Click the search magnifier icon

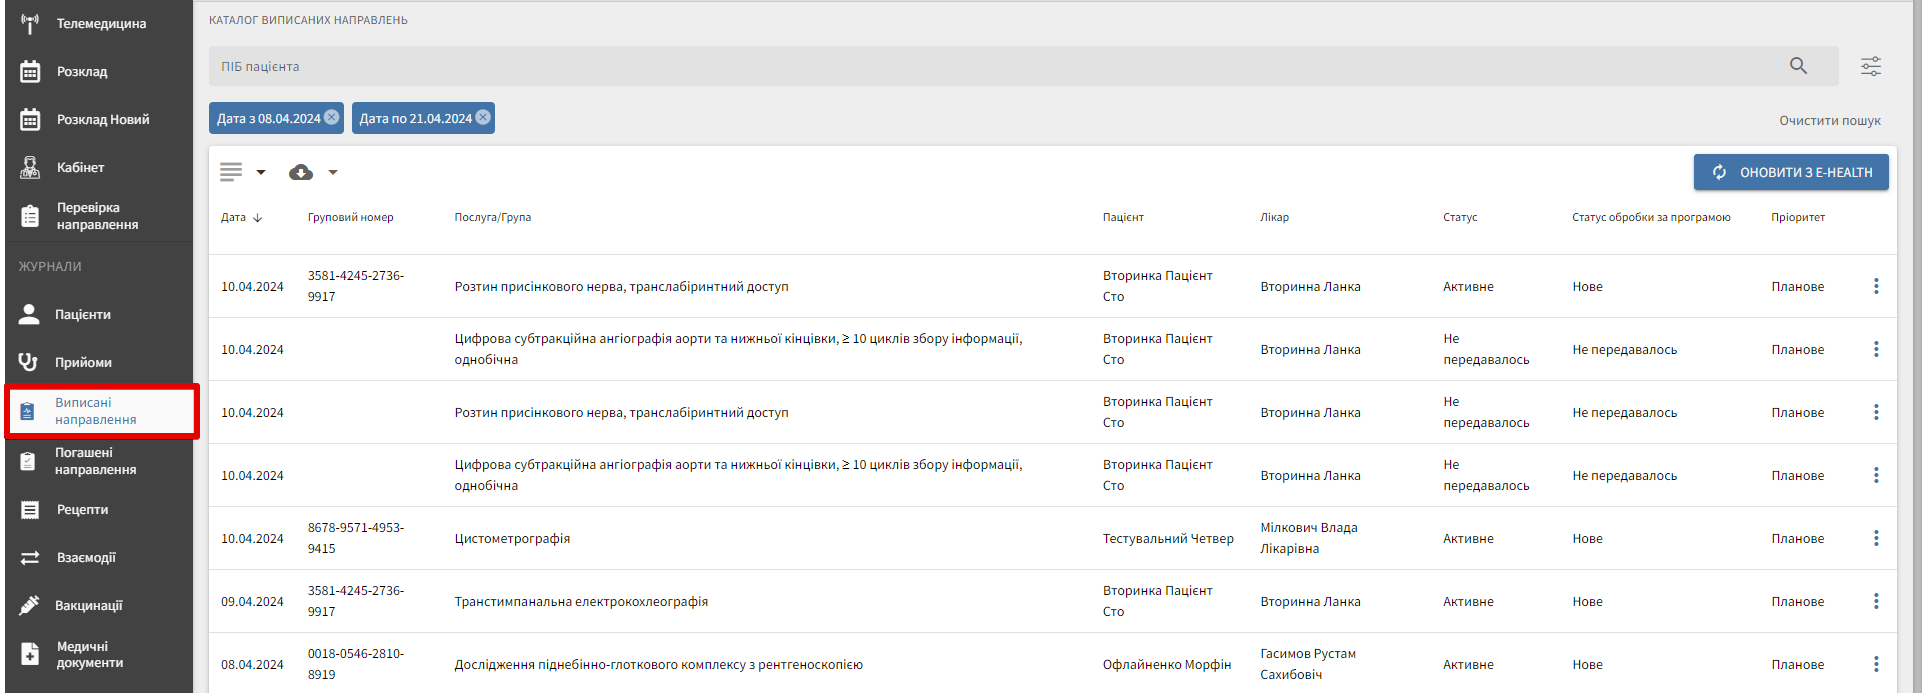1798,66
